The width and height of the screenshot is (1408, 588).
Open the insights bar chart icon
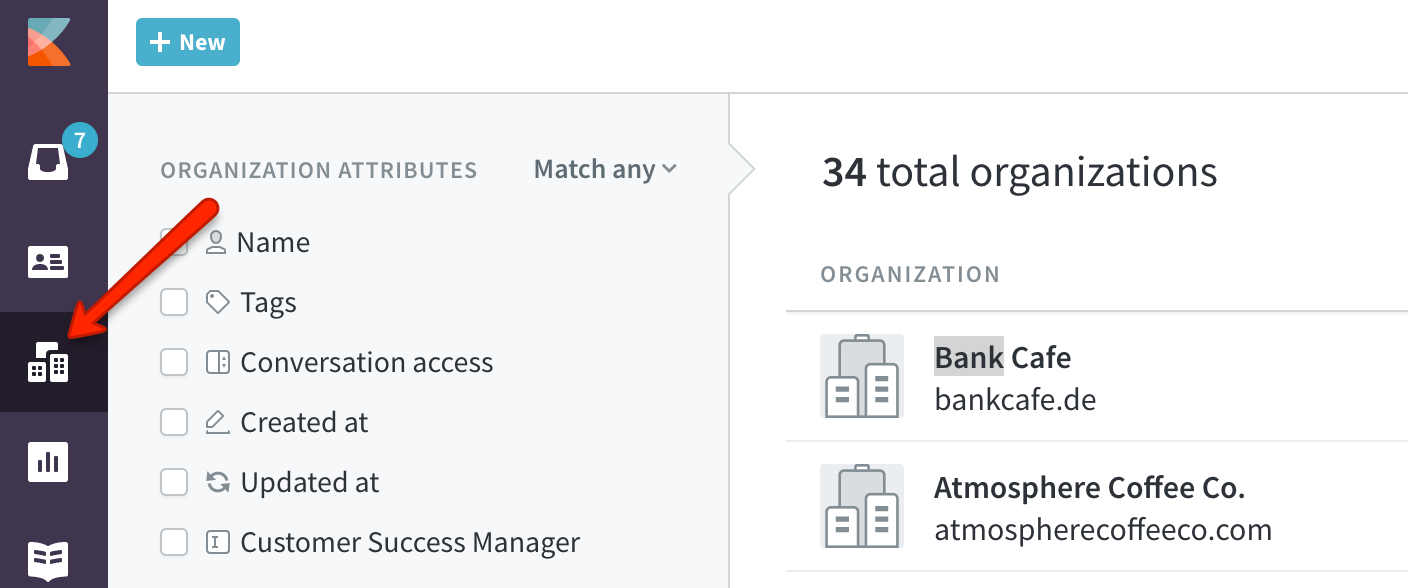[x=48, y=462]
